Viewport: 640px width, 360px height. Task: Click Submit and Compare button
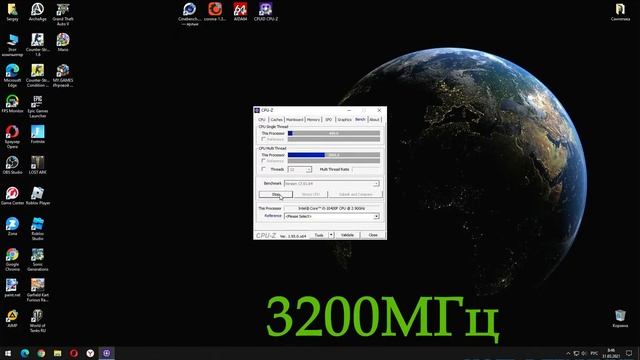tap(356, 194)
